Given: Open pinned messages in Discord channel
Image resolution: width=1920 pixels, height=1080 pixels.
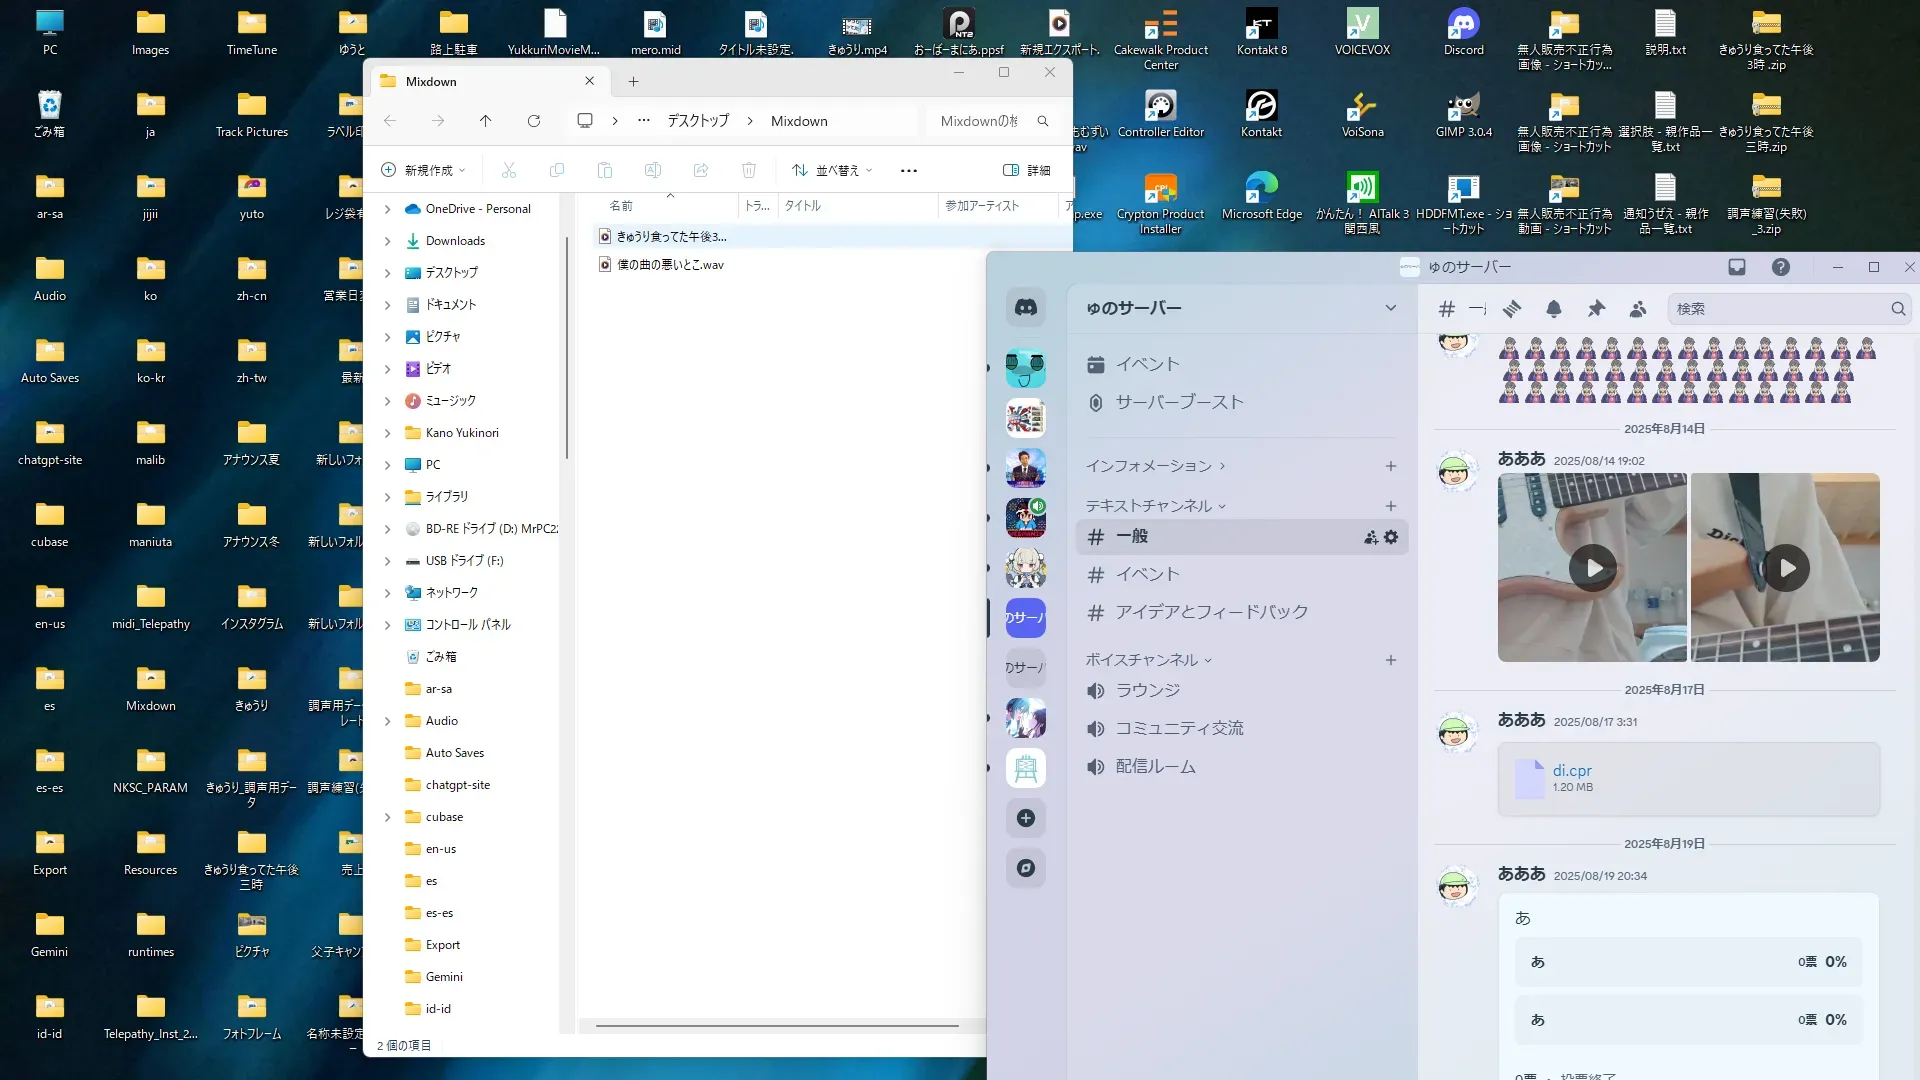Looking at the screenshot, I should [1596, 309].
